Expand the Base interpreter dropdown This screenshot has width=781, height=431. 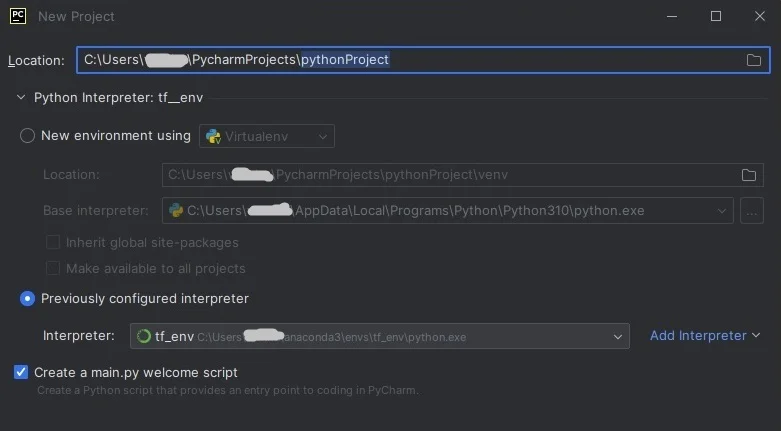[x=722, y=211]
